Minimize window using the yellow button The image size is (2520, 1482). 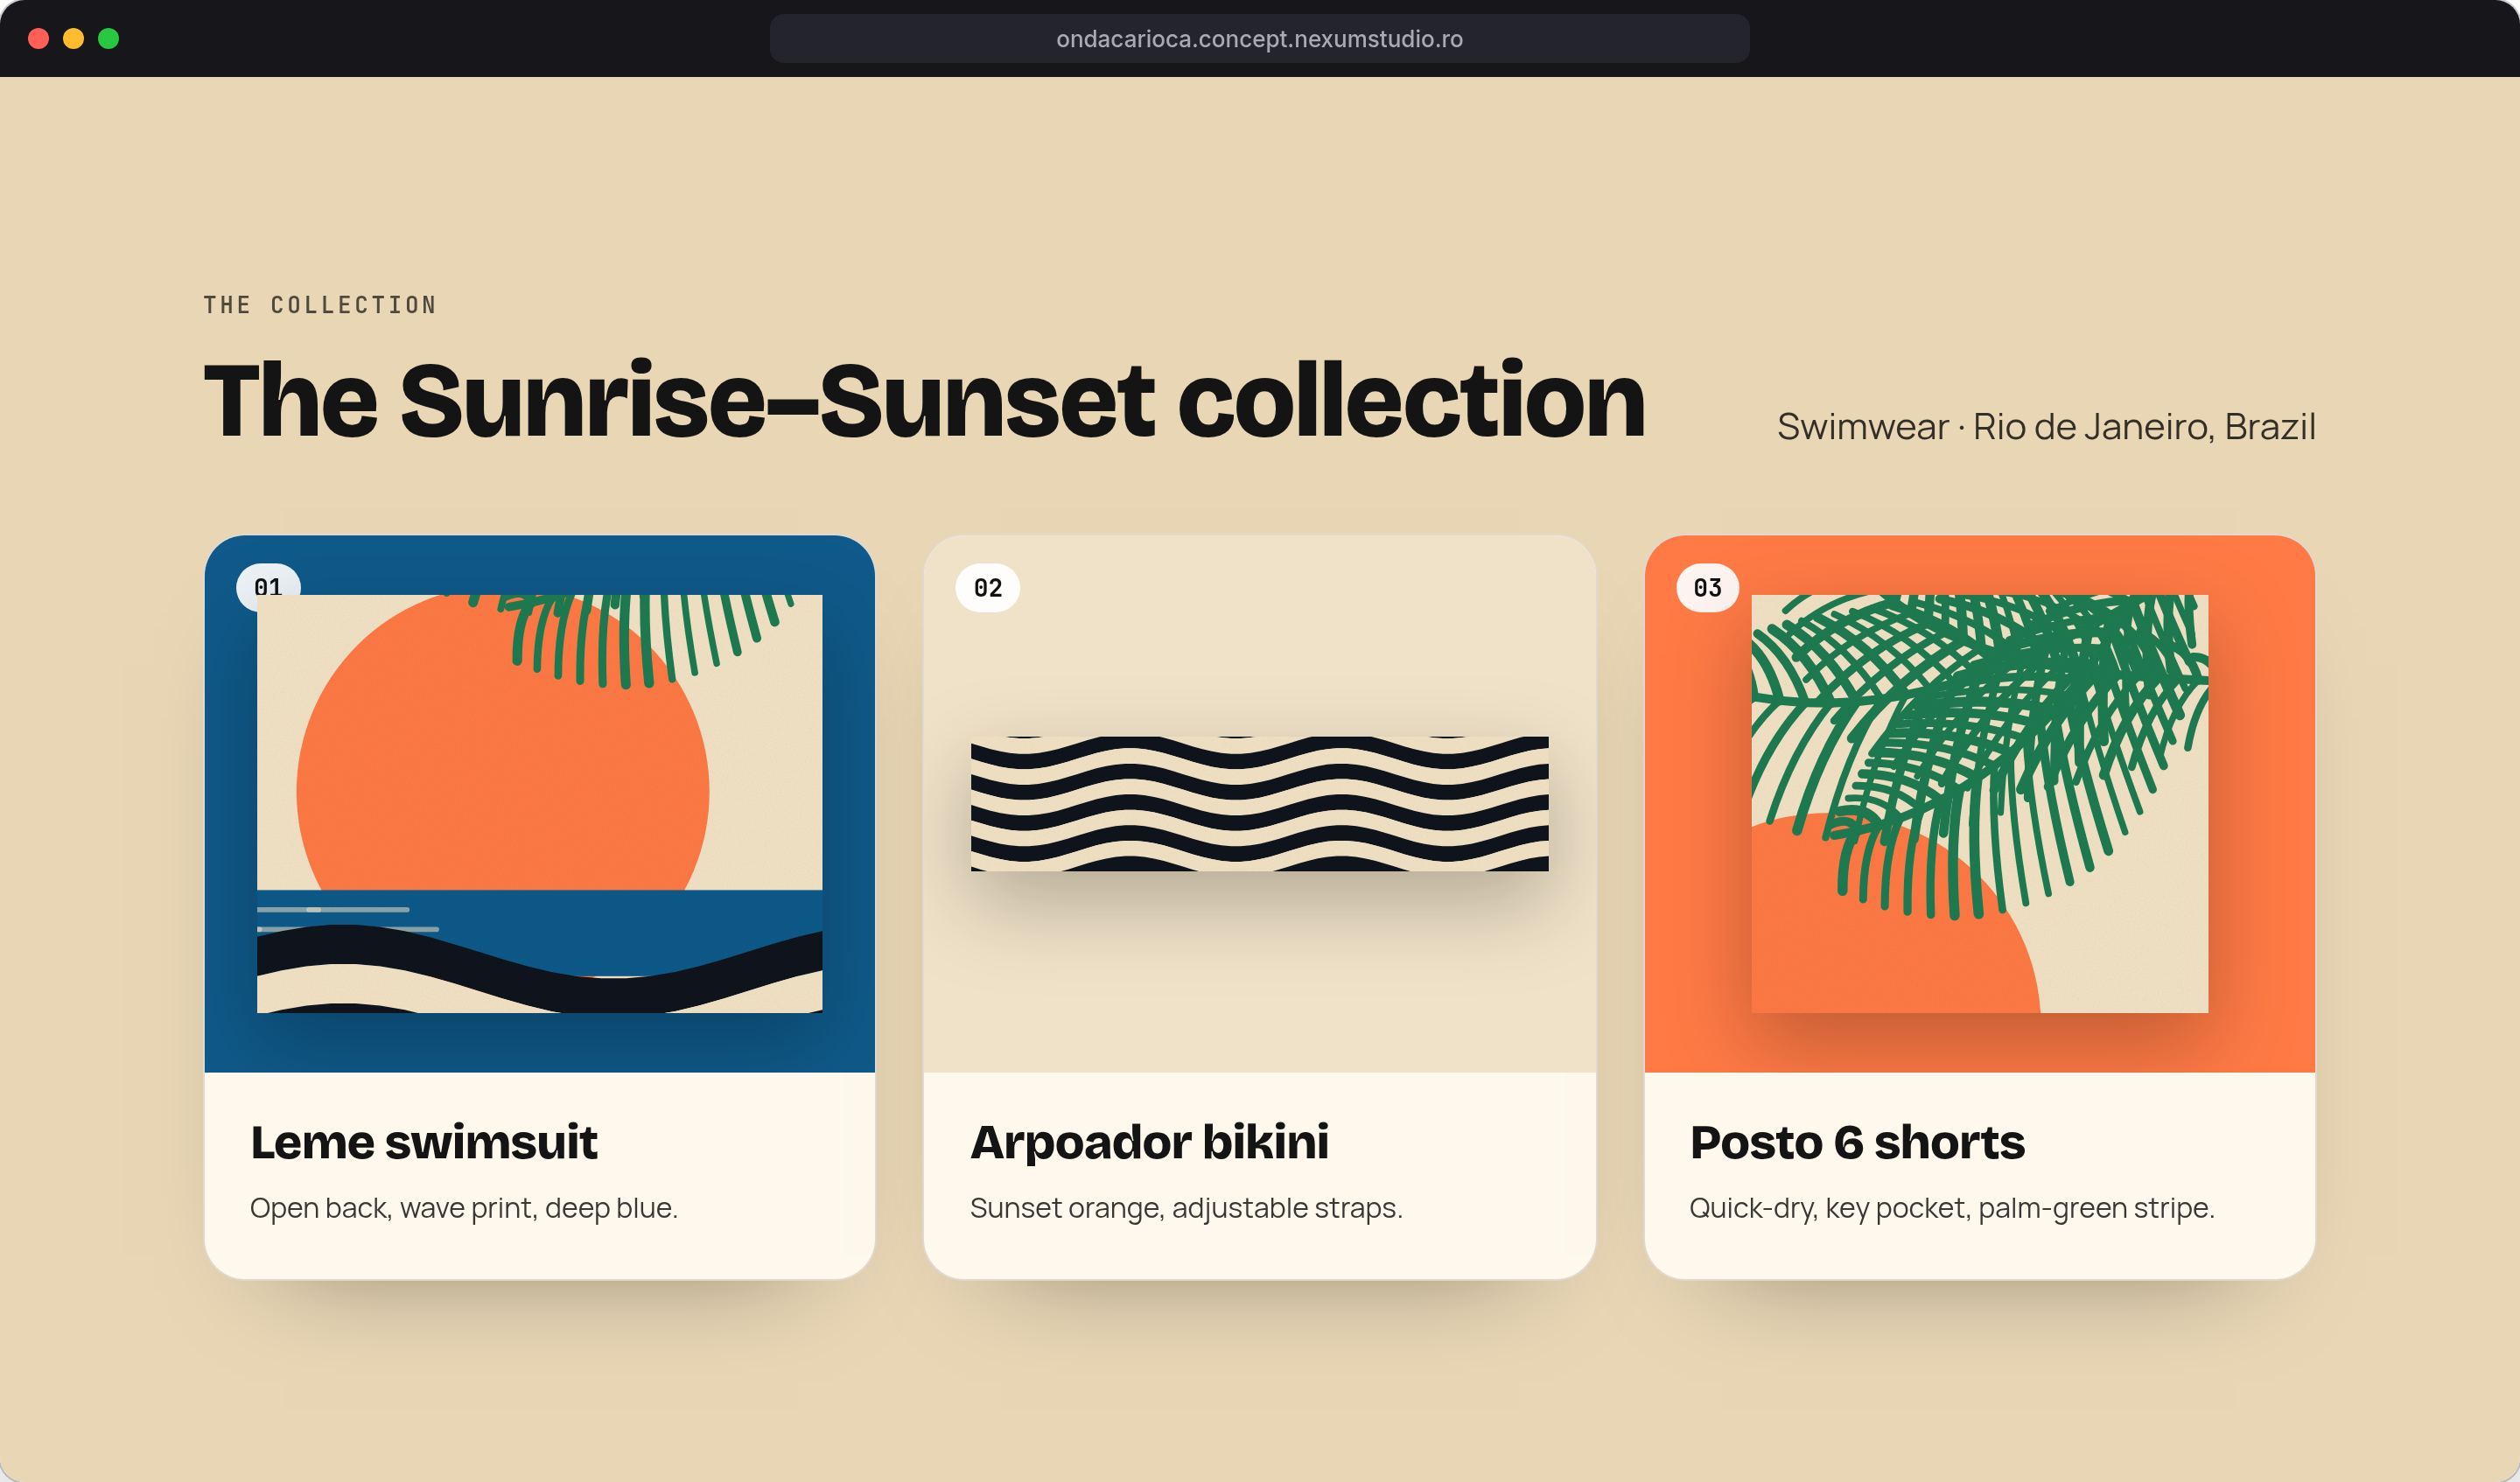pos(74,39)
